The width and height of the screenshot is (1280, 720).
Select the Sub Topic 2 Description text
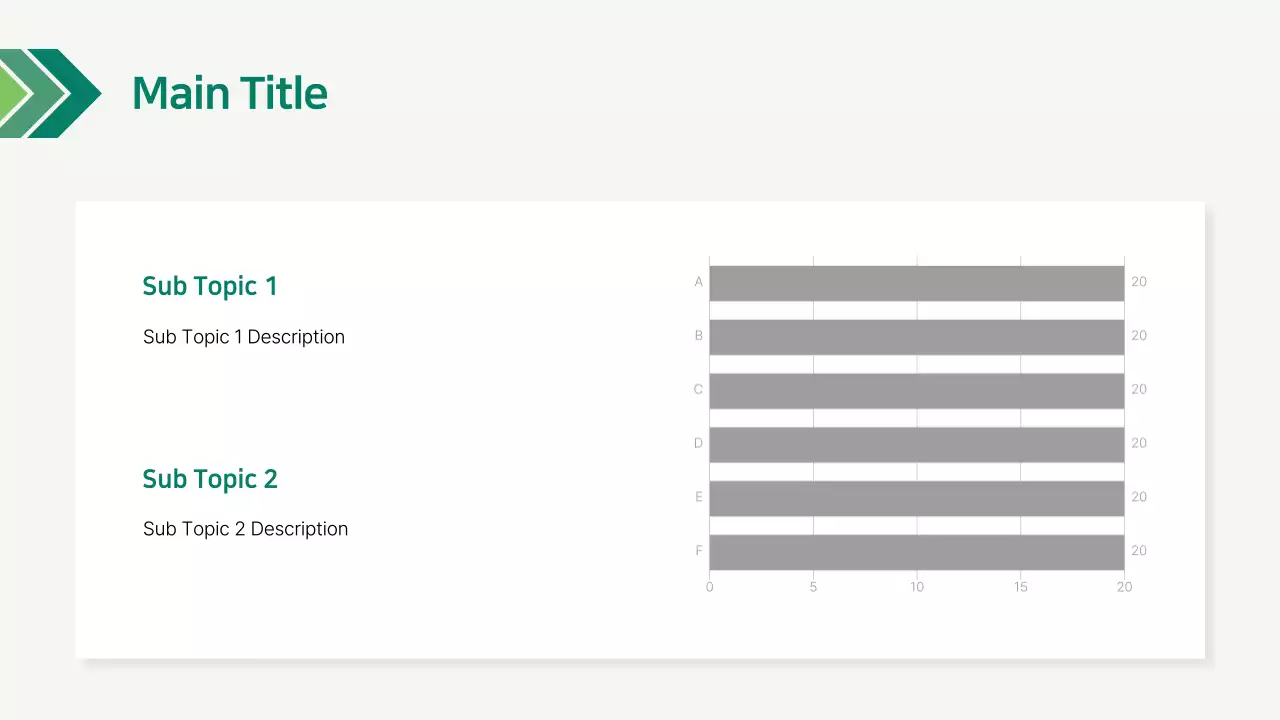[x=246, y=529]
